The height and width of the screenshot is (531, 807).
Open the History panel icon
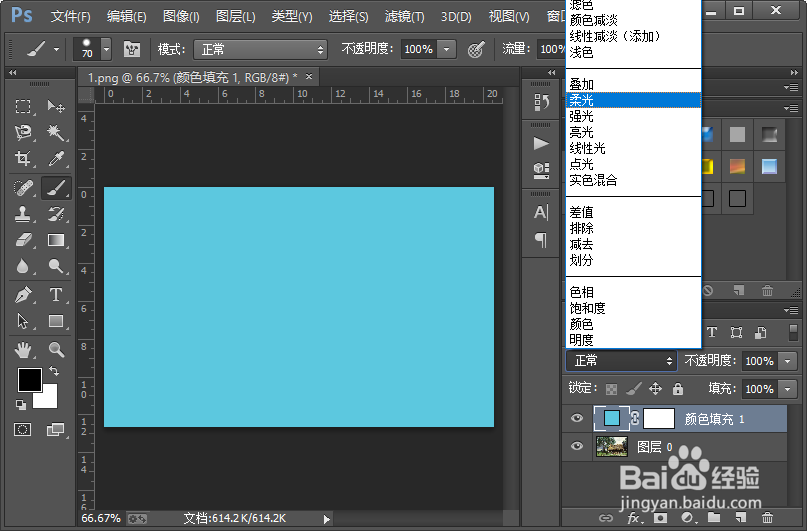coord(541,102)
